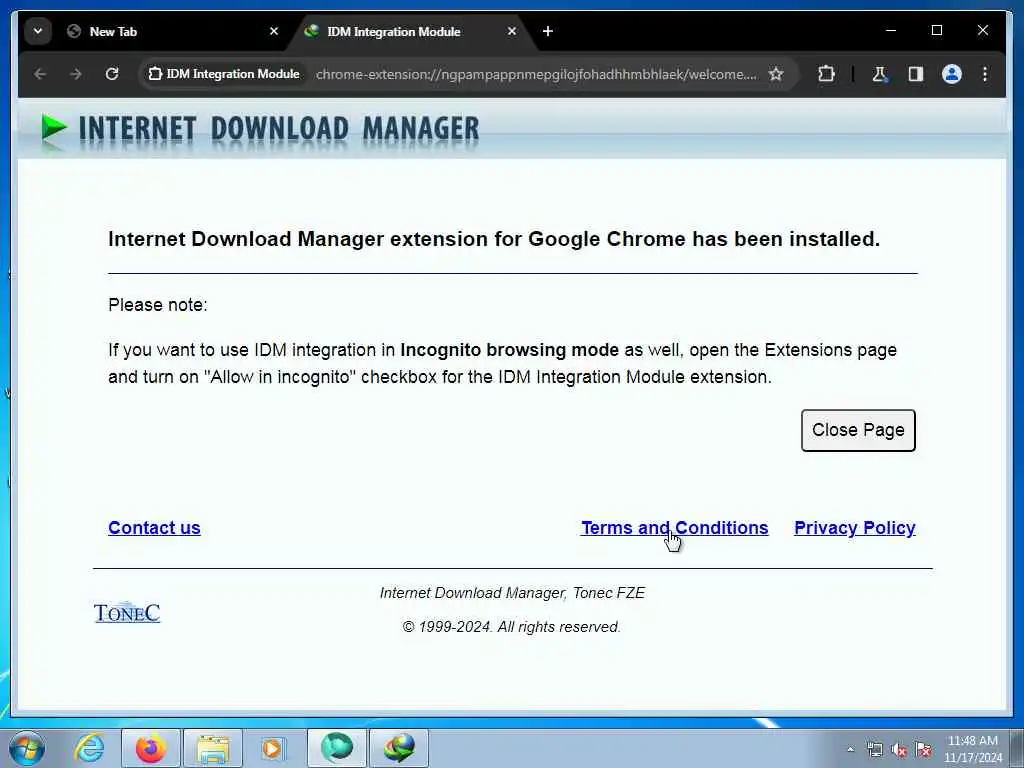This screenshot has width=1024, height=768.
Task: Click the 11:48 AM taskbar clock
Action: 972,741
